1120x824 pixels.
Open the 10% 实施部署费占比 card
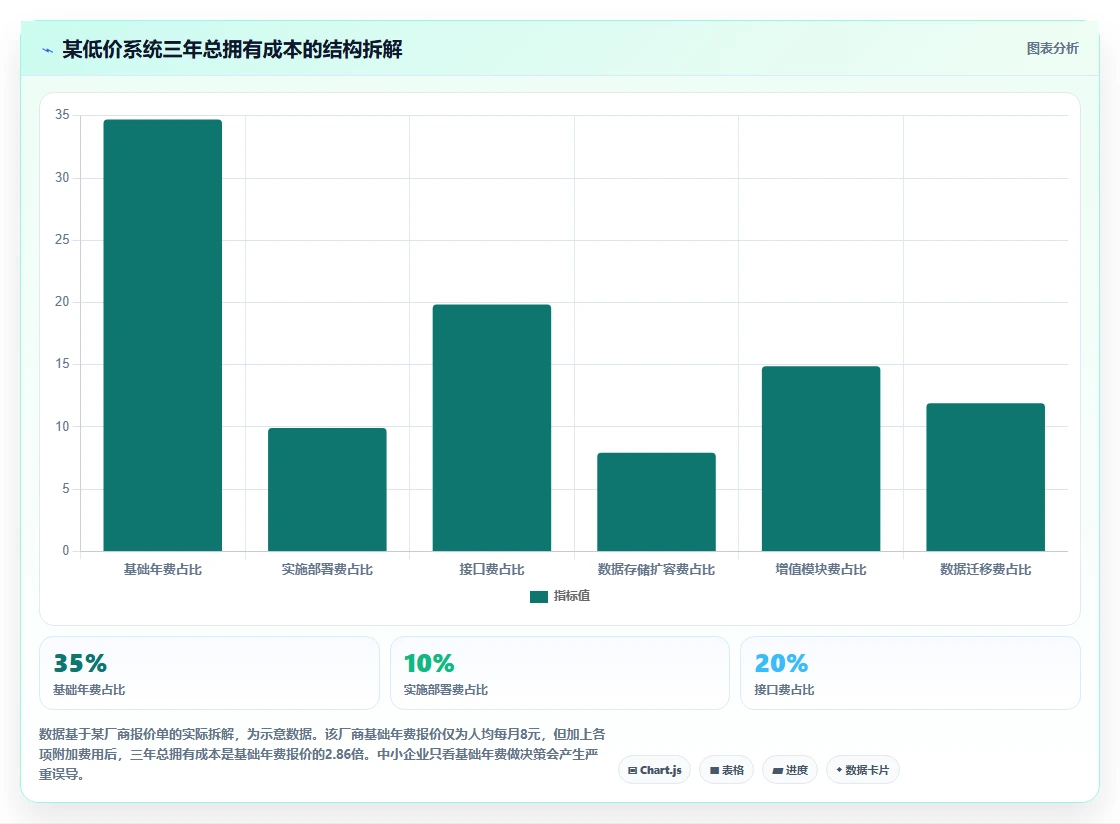click(559, 673)
